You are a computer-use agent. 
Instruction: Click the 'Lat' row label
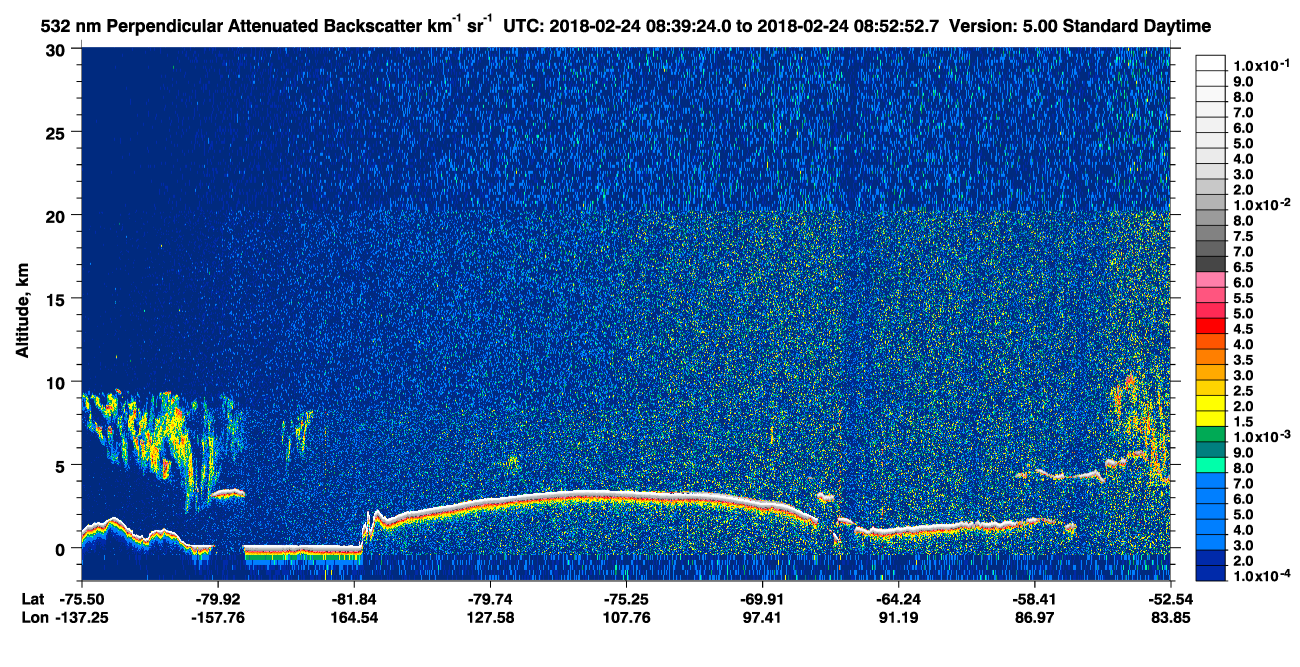tap(34, 598)
